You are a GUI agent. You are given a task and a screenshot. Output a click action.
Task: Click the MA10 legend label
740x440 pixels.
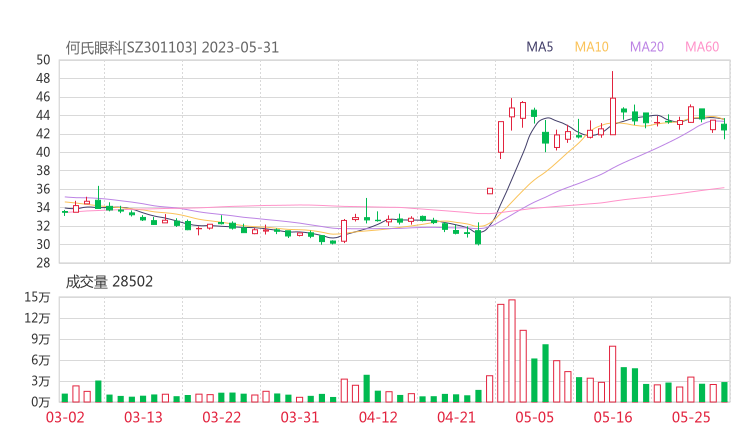point(592,47)
